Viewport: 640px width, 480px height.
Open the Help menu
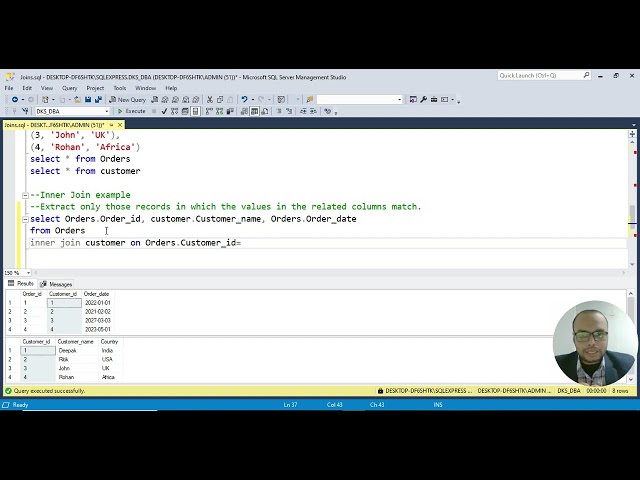pyautogui.click(x=171, y=88)
